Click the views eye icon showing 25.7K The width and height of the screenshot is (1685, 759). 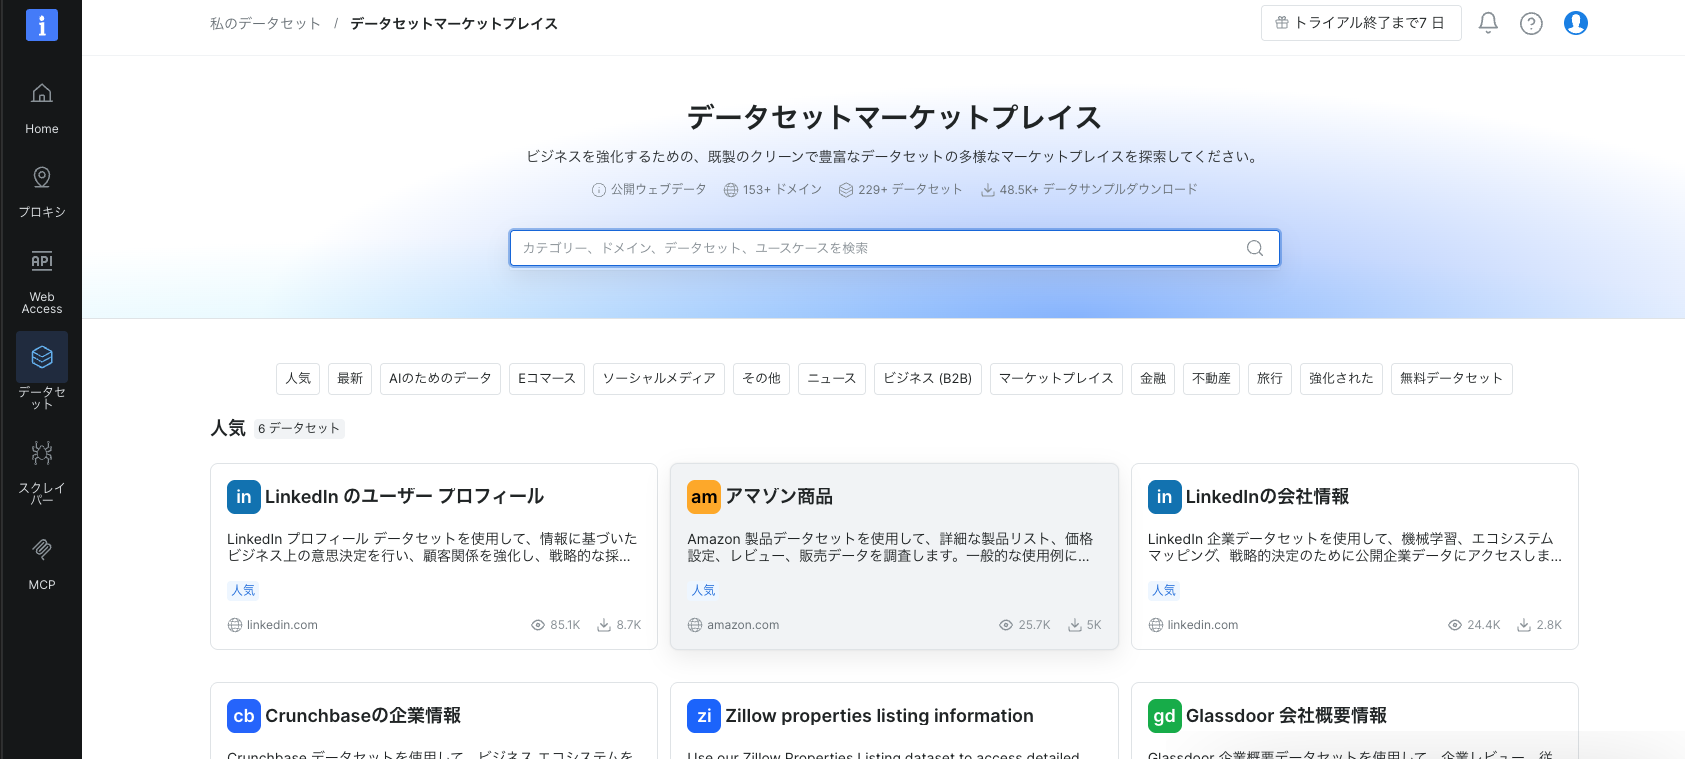[1006, 625]
